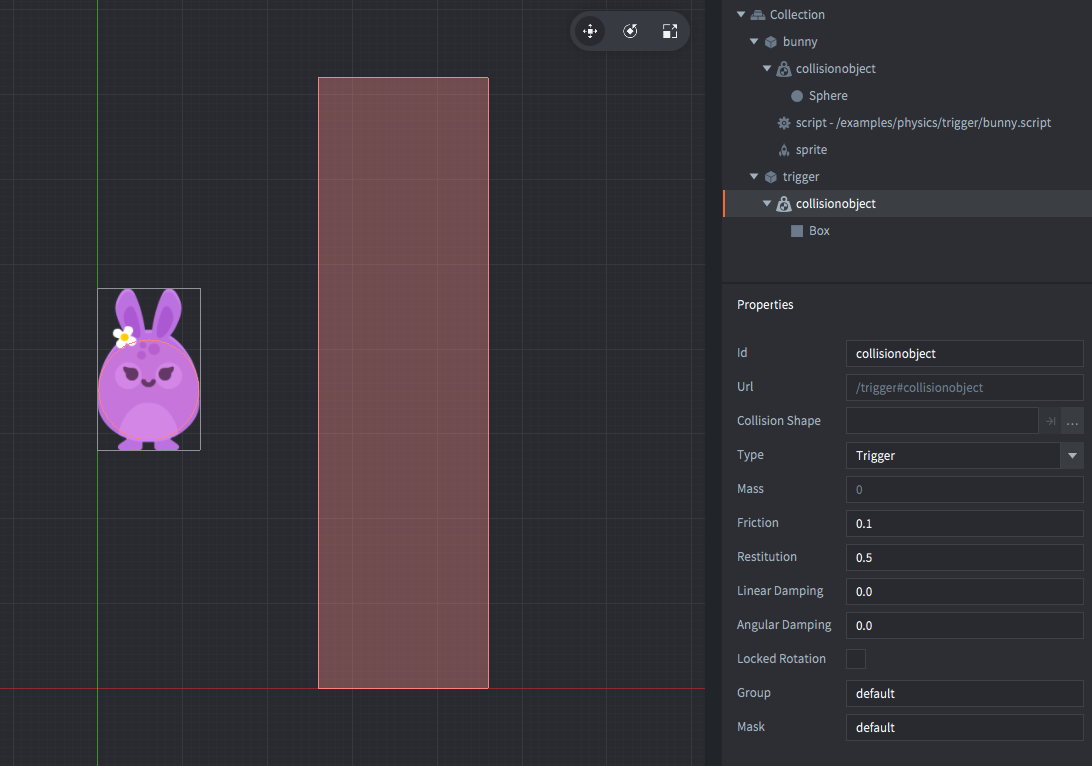Viewport: 1092px width, 766px height.
Task: Click the Friction value field
Action: point(963,523)
